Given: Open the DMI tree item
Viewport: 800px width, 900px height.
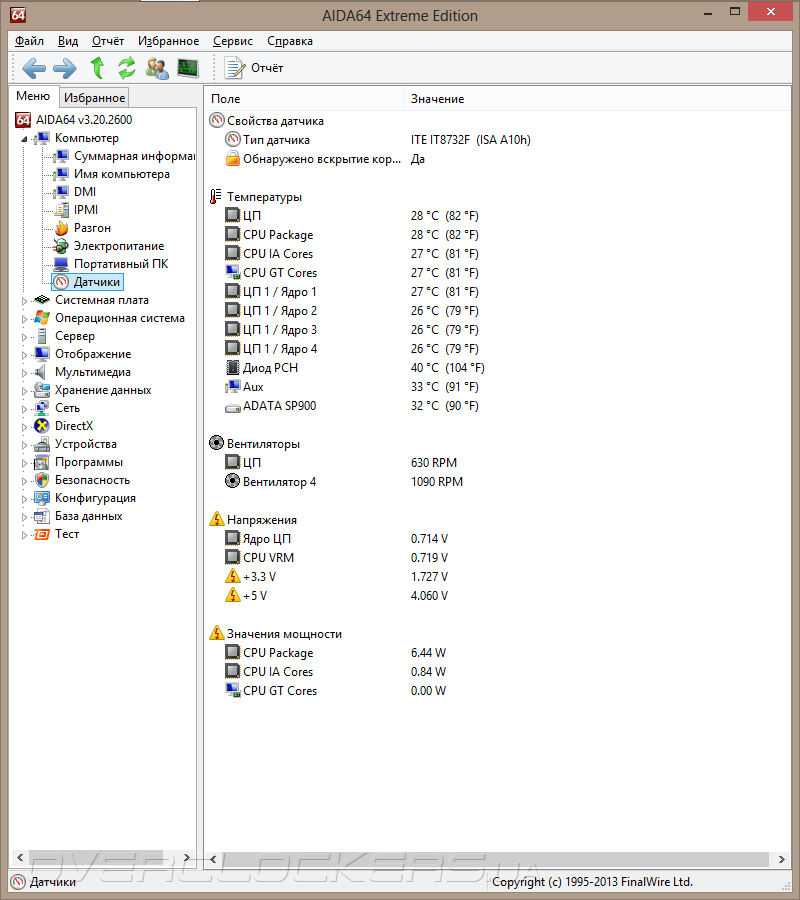Looking at the screenshot, I should coord(85,192).
